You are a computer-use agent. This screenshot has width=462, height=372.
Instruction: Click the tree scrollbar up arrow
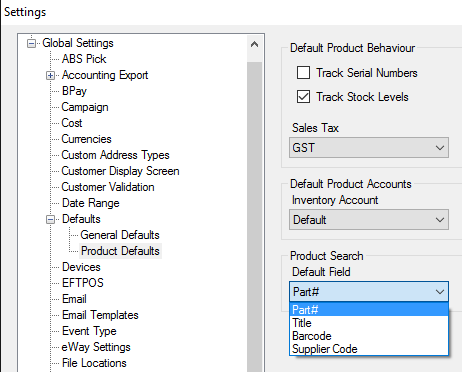(255, 44)
